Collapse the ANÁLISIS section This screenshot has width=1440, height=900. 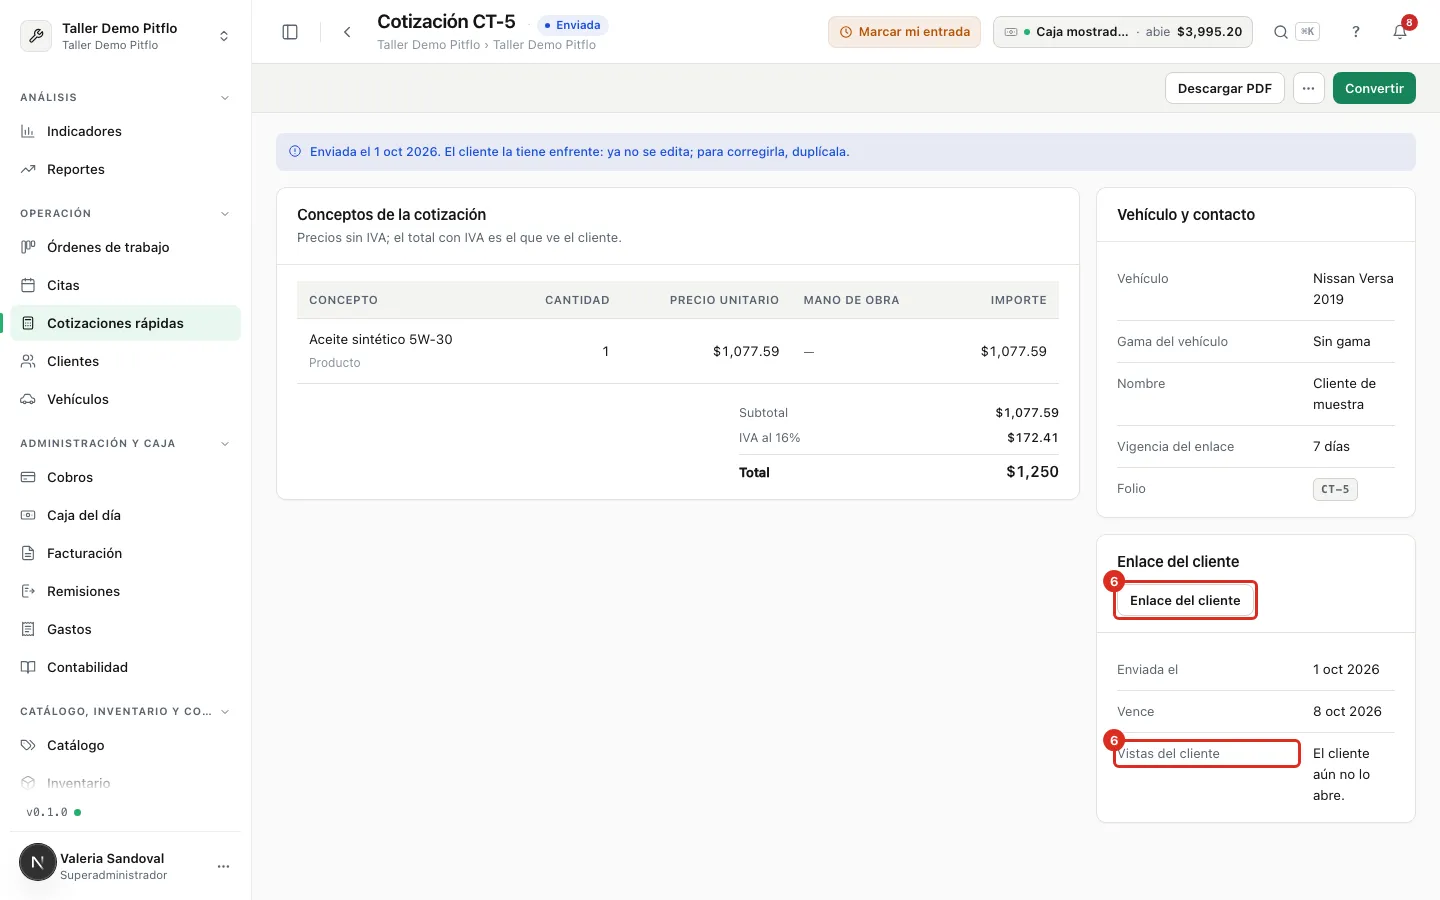tap(225, 98)
